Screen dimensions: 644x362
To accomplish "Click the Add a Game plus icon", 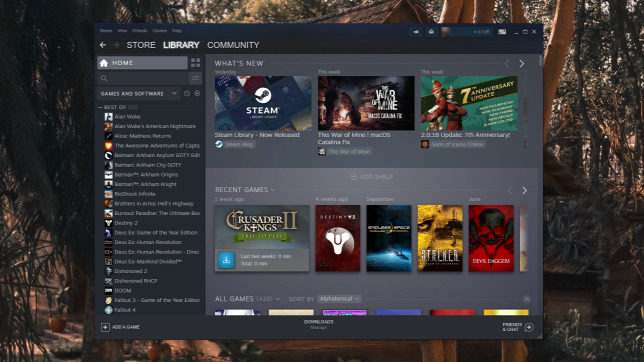I will point(105,327).
